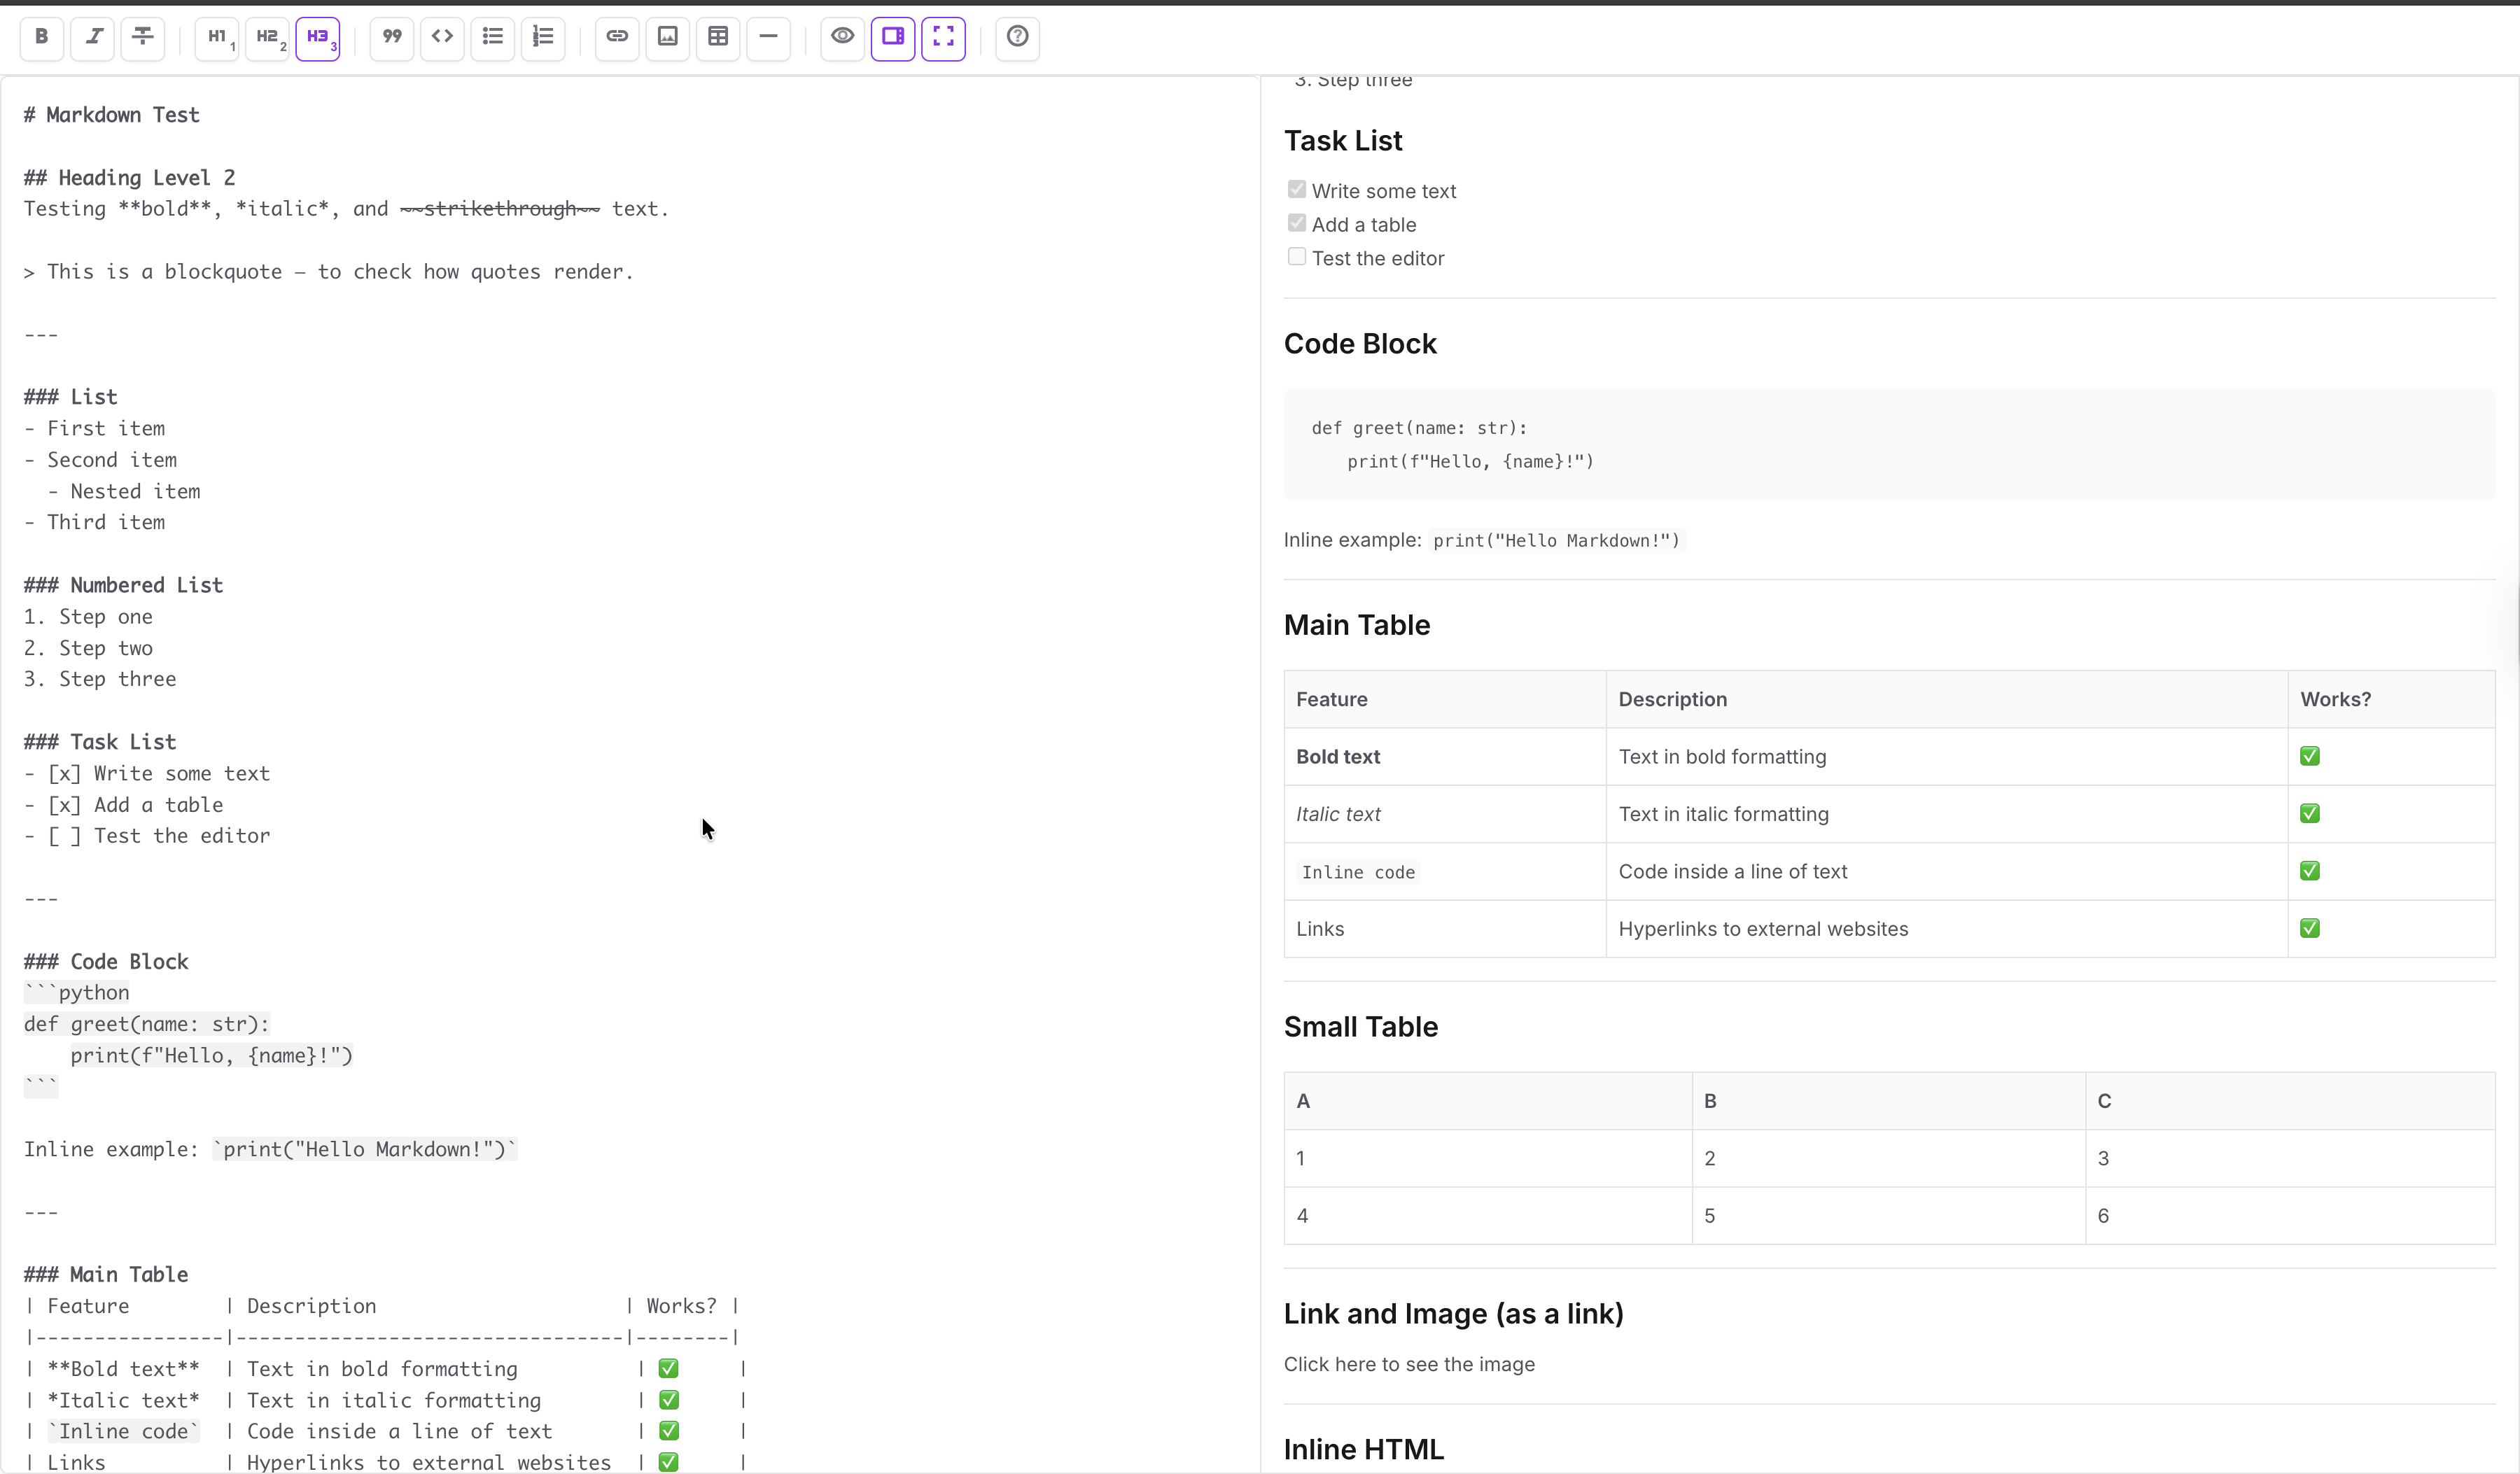Add a horizontal rule

[768, 37]
